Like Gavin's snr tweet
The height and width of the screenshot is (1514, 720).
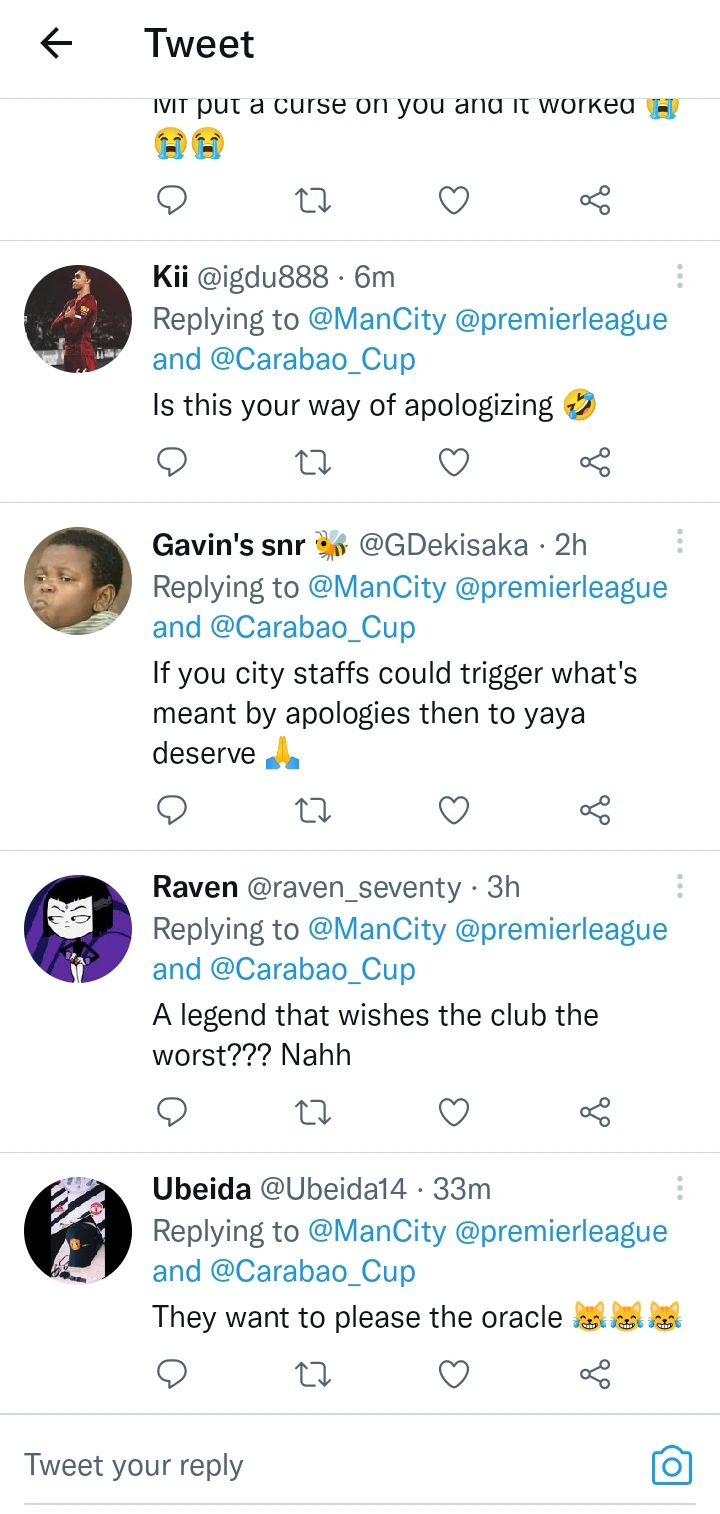tap(454, 810)
